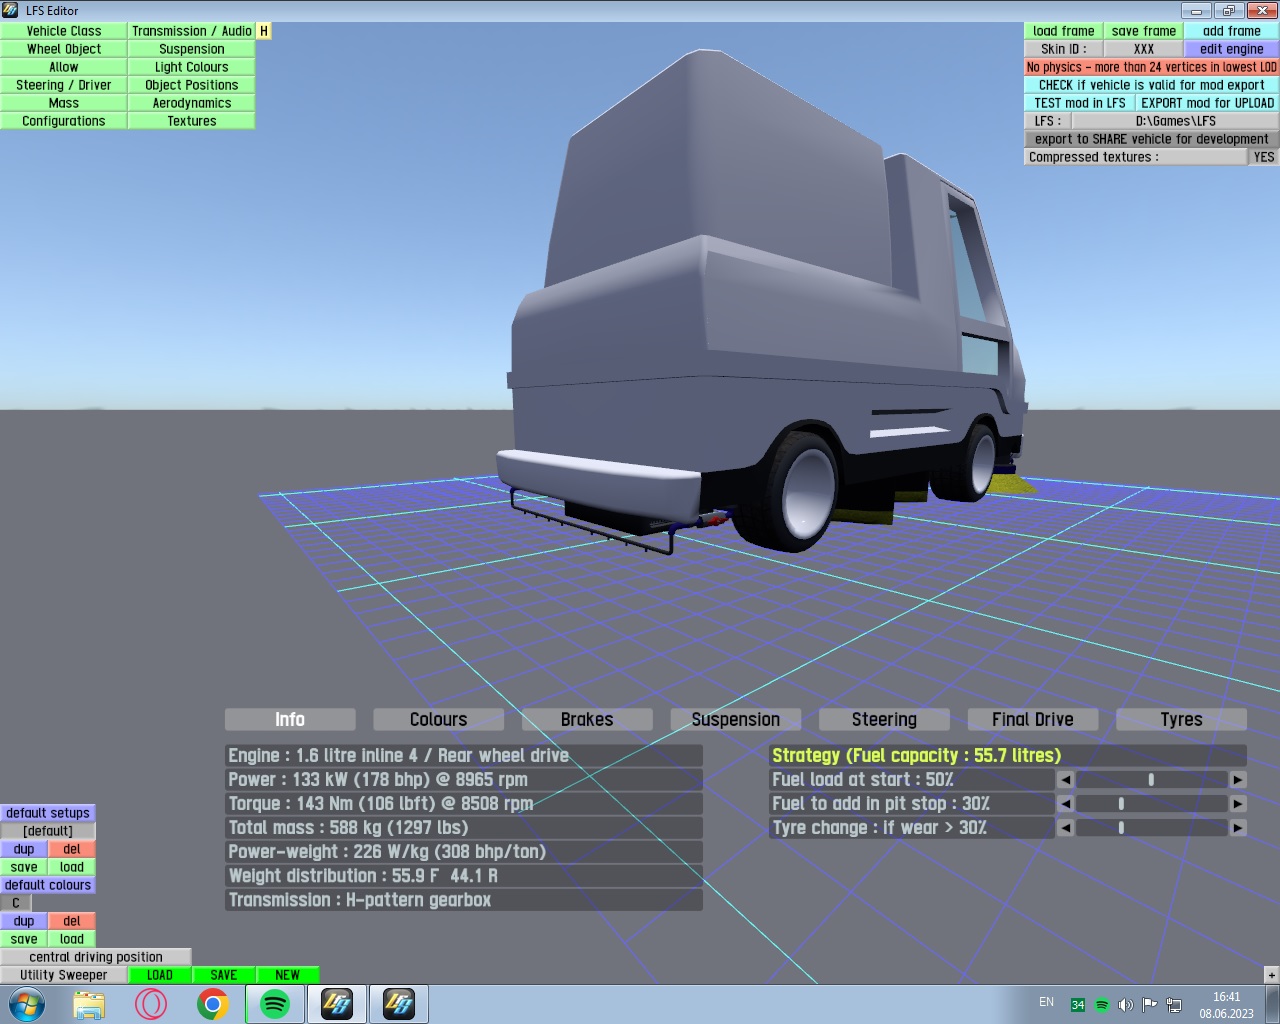This screenshot has height=1024, width=1280.
Task: Select the Final Drive tab
Action: pyautogui.click(x=1033, y=720)
